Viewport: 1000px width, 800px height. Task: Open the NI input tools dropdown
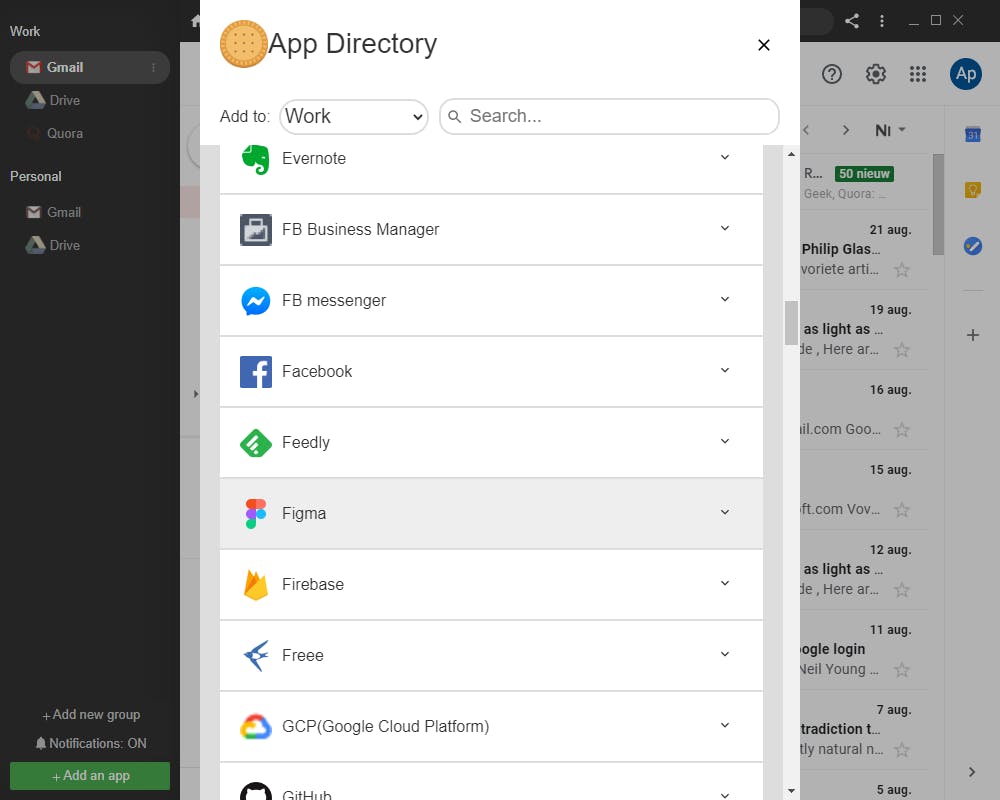click(x=890, y=130)
